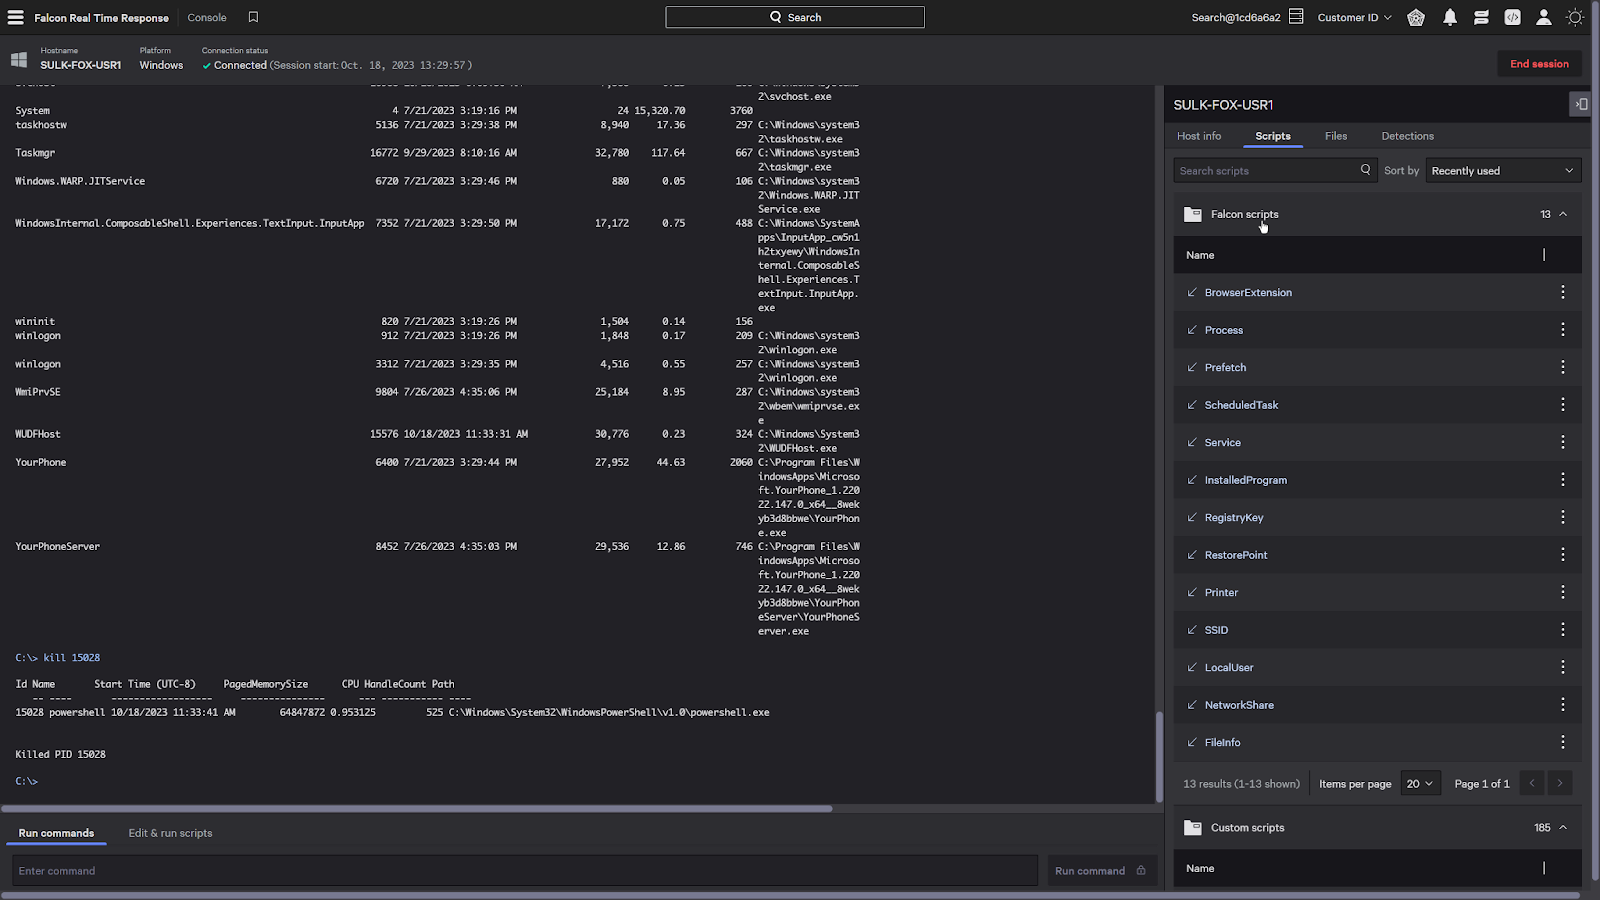Collapse the Falcon scripts section
1600x900 pixels.
(x=1563, y=214)
